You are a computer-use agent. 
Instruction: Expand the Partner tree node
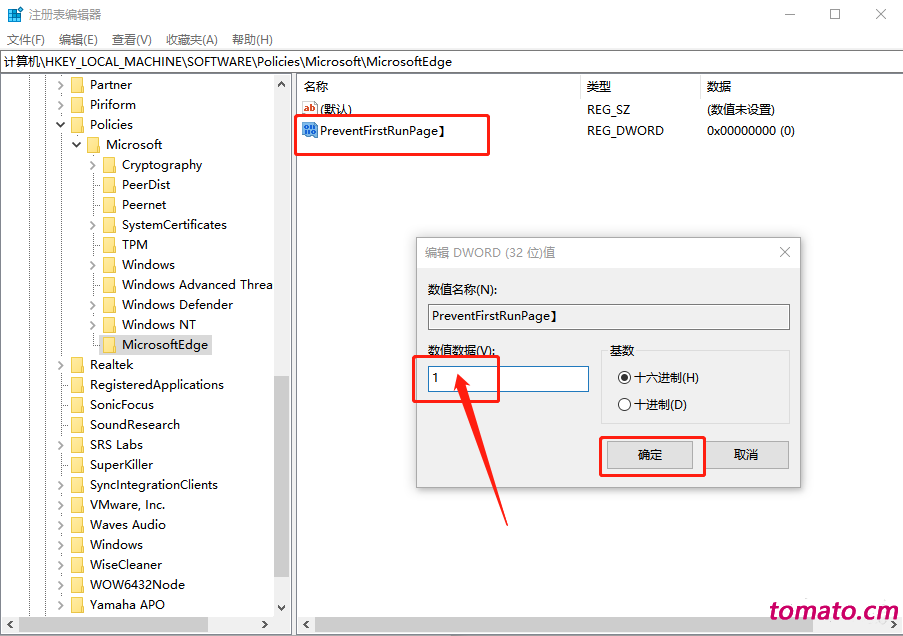pos(60,85)
